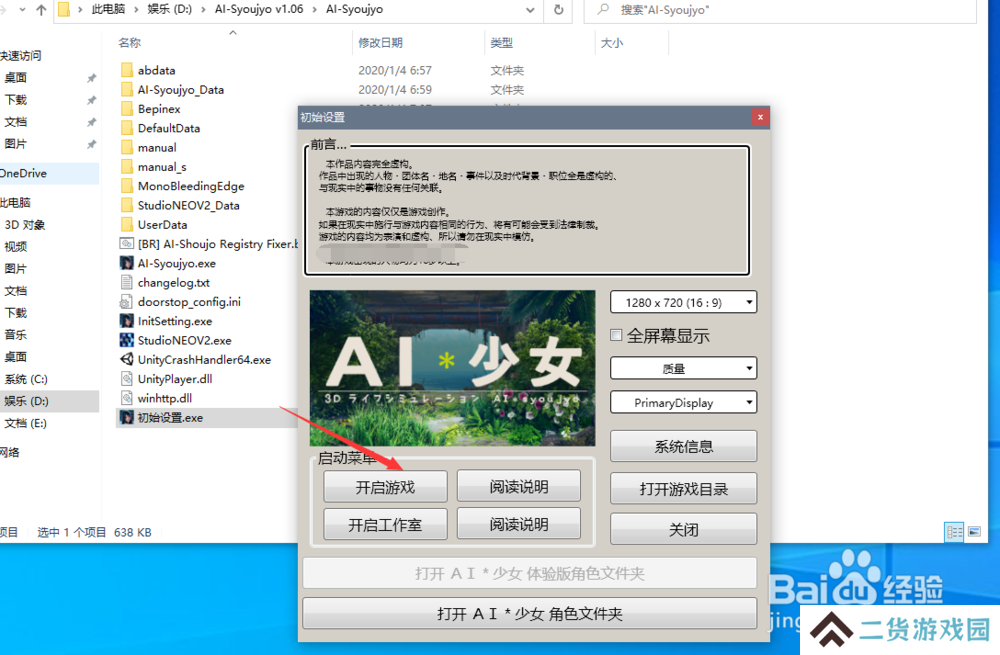Close the 初始设置 dialog with red X
Screen dimensions: 1000x655
pyautogui.click(x=760, y=117)
